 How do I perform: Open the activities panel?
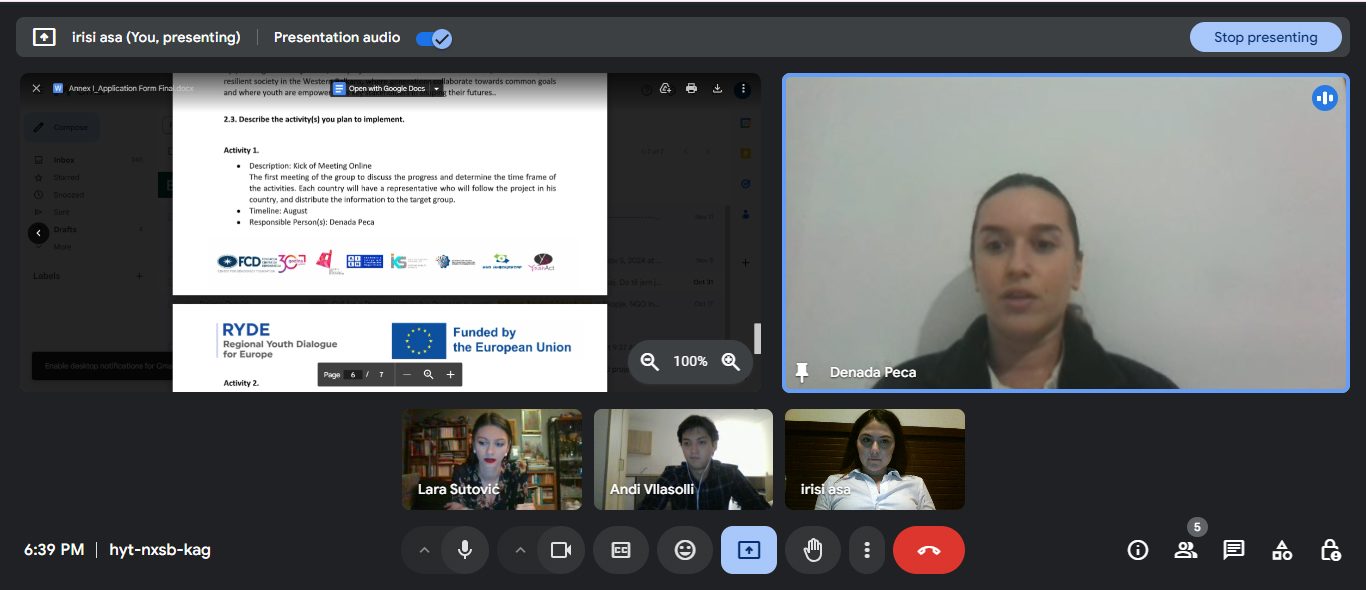[x=1282, y=549]
